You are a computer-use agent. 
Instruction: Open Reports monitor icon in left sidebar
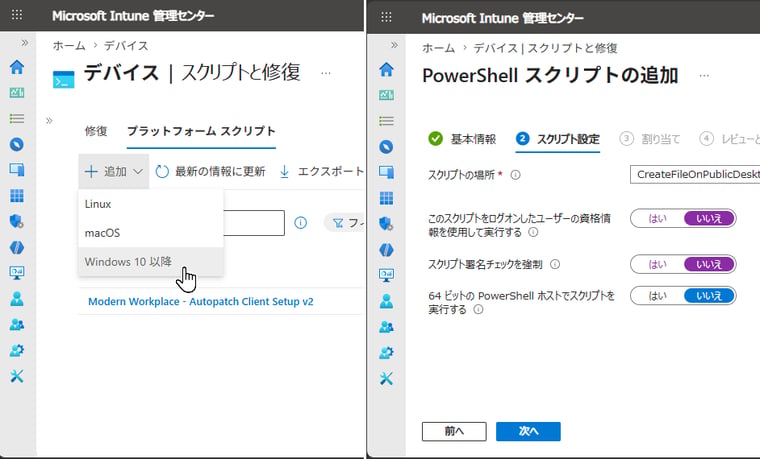(x=17, y=273)
